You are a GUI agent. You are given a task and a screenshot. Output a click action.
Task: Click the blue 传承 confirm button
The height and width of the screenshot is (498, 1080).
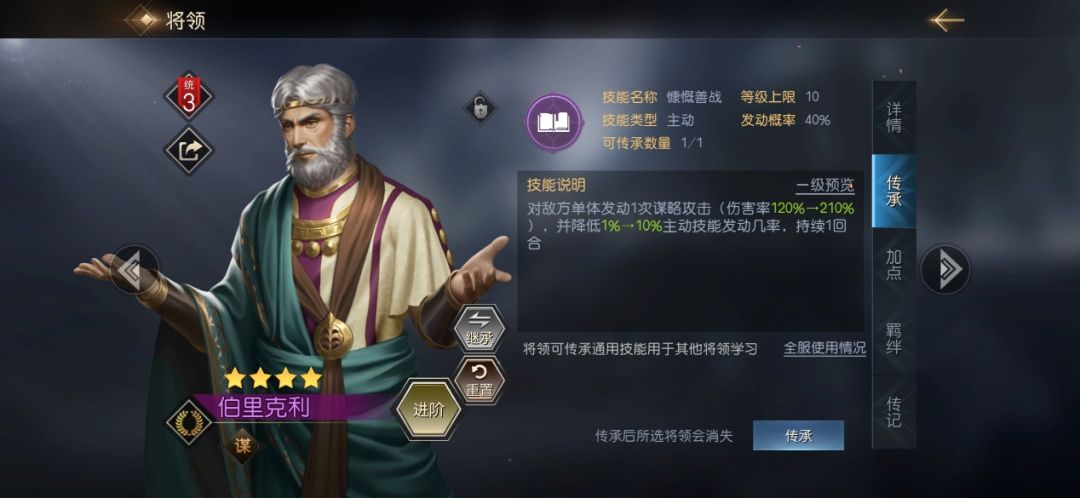tap(798, 435)
